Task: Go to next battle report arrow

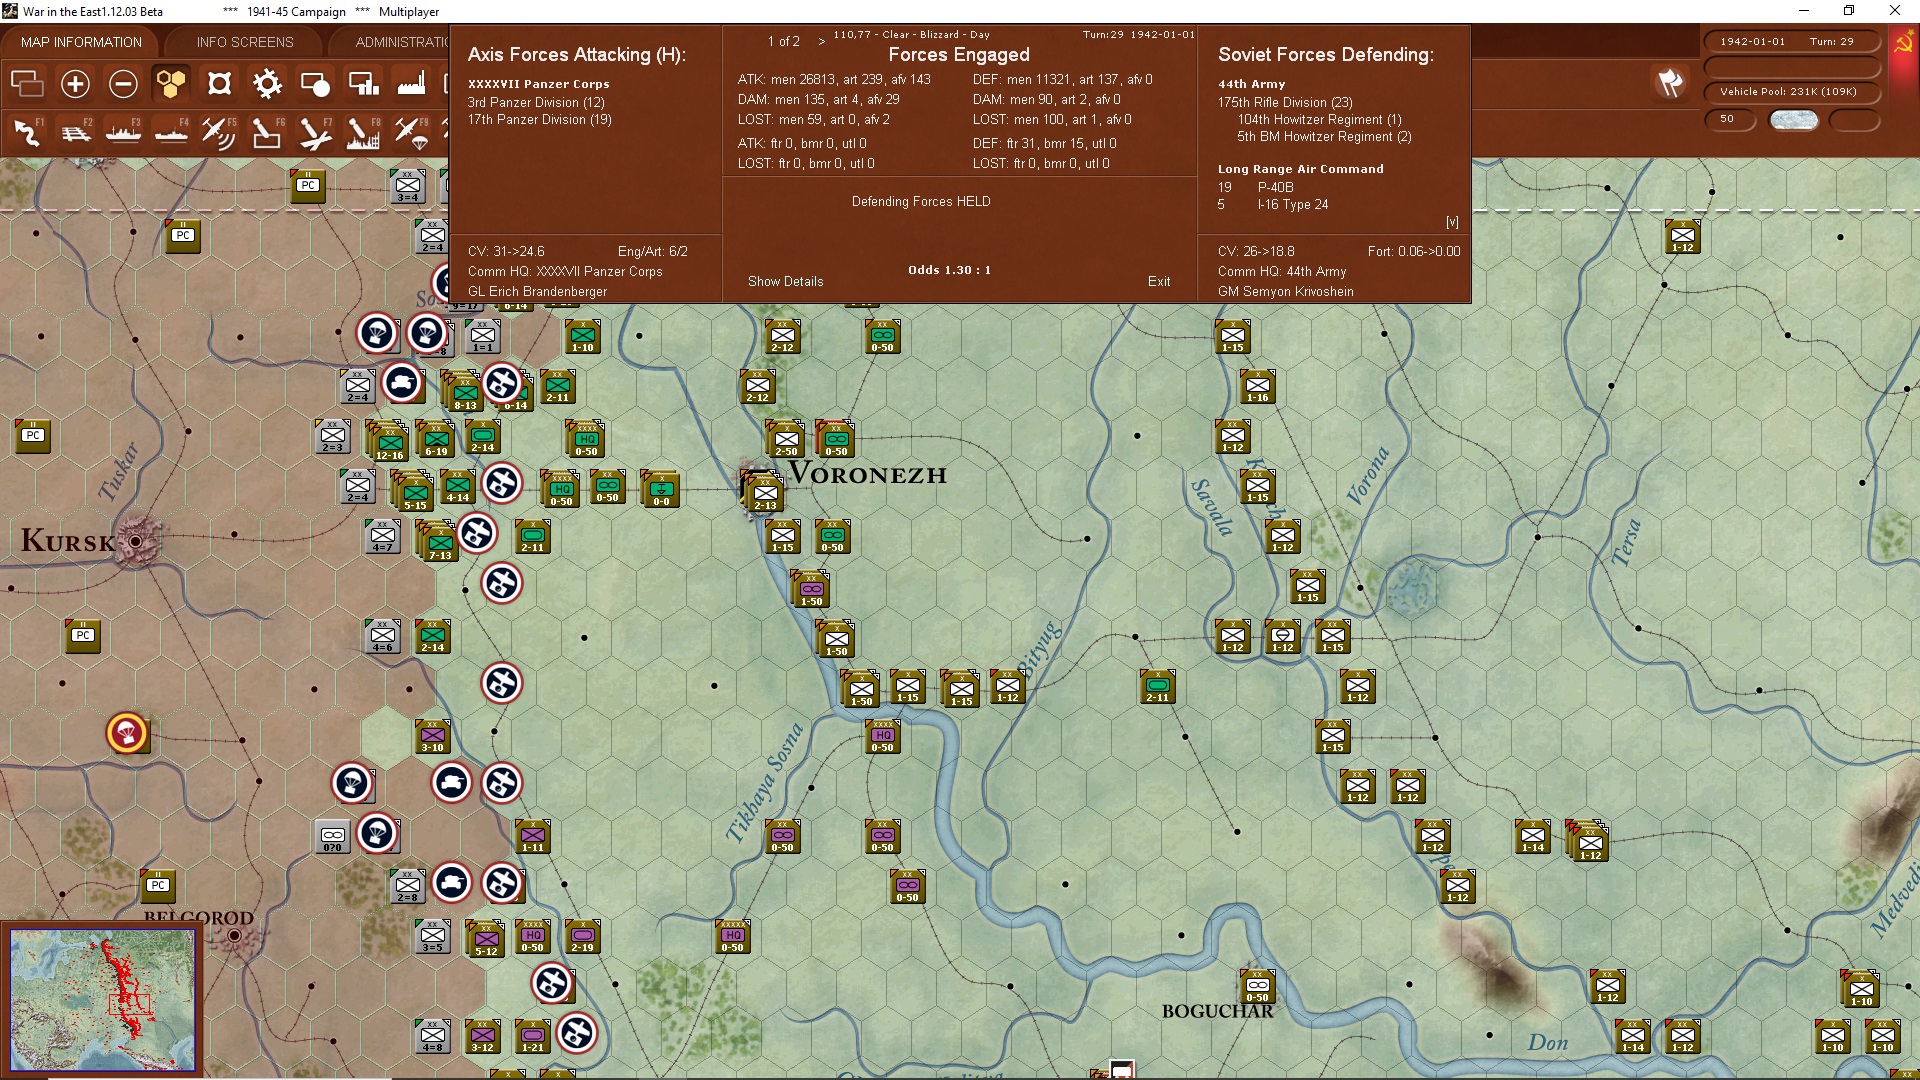Action: pyautogui.click(x=822, y=42)
